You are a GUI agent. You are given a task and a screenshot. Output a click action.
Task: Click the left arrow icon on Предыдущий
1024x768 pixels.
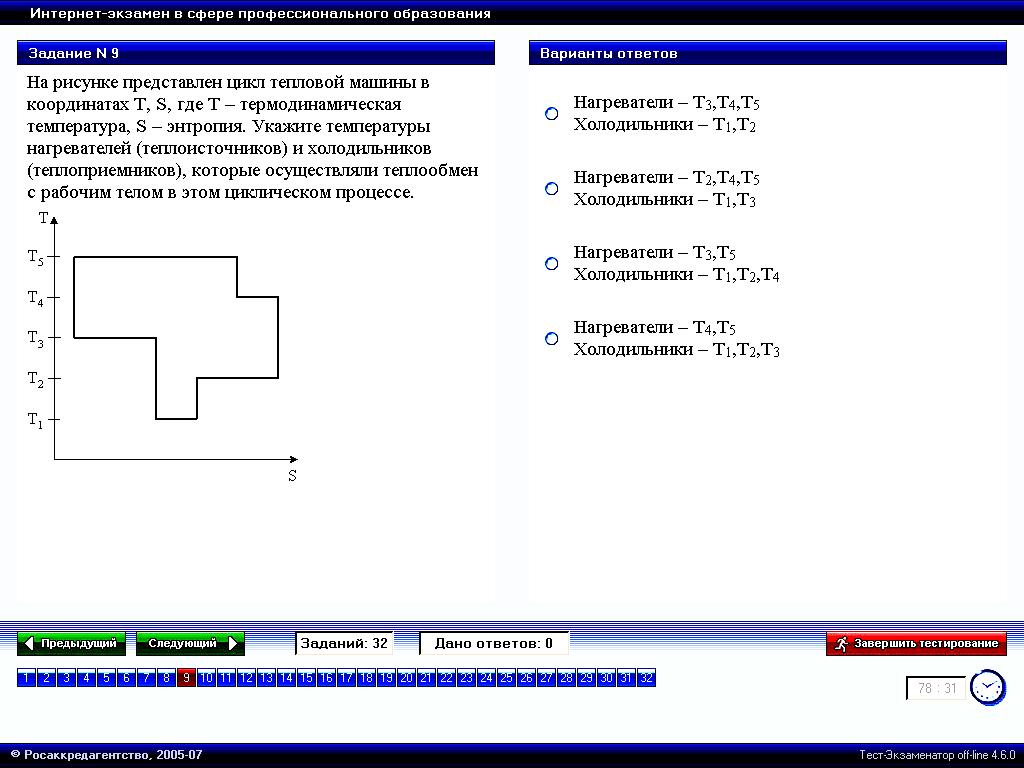[x=29, y=644]
